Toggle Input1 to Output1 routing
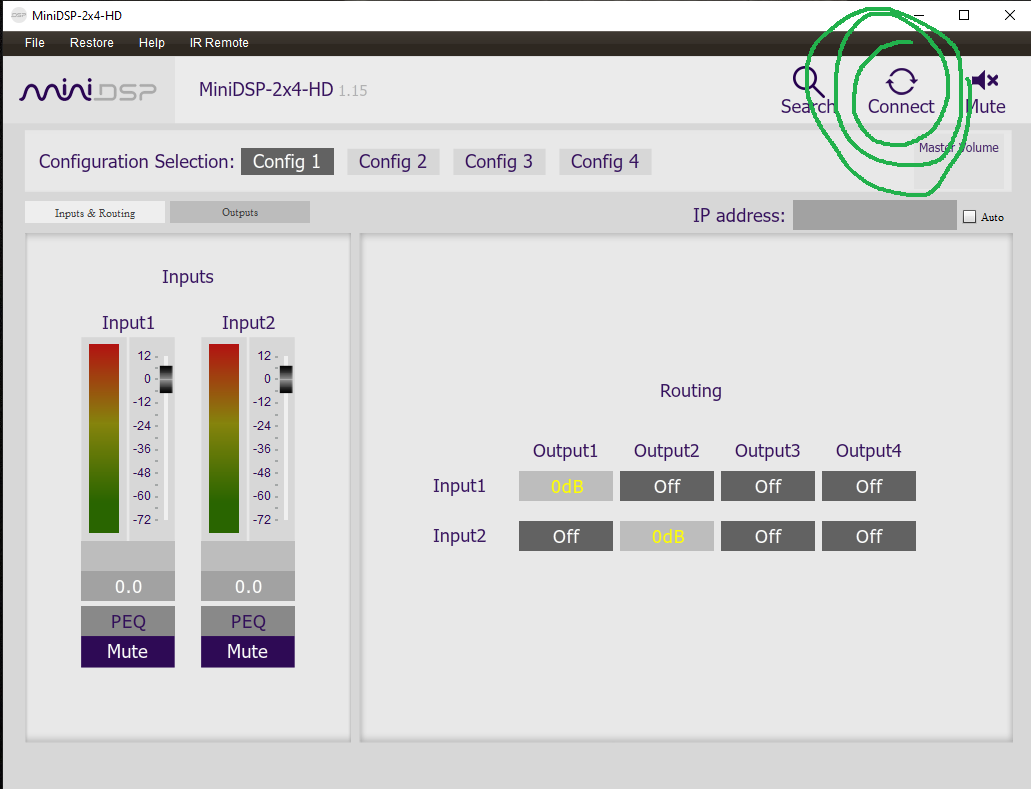 (566, 486)
